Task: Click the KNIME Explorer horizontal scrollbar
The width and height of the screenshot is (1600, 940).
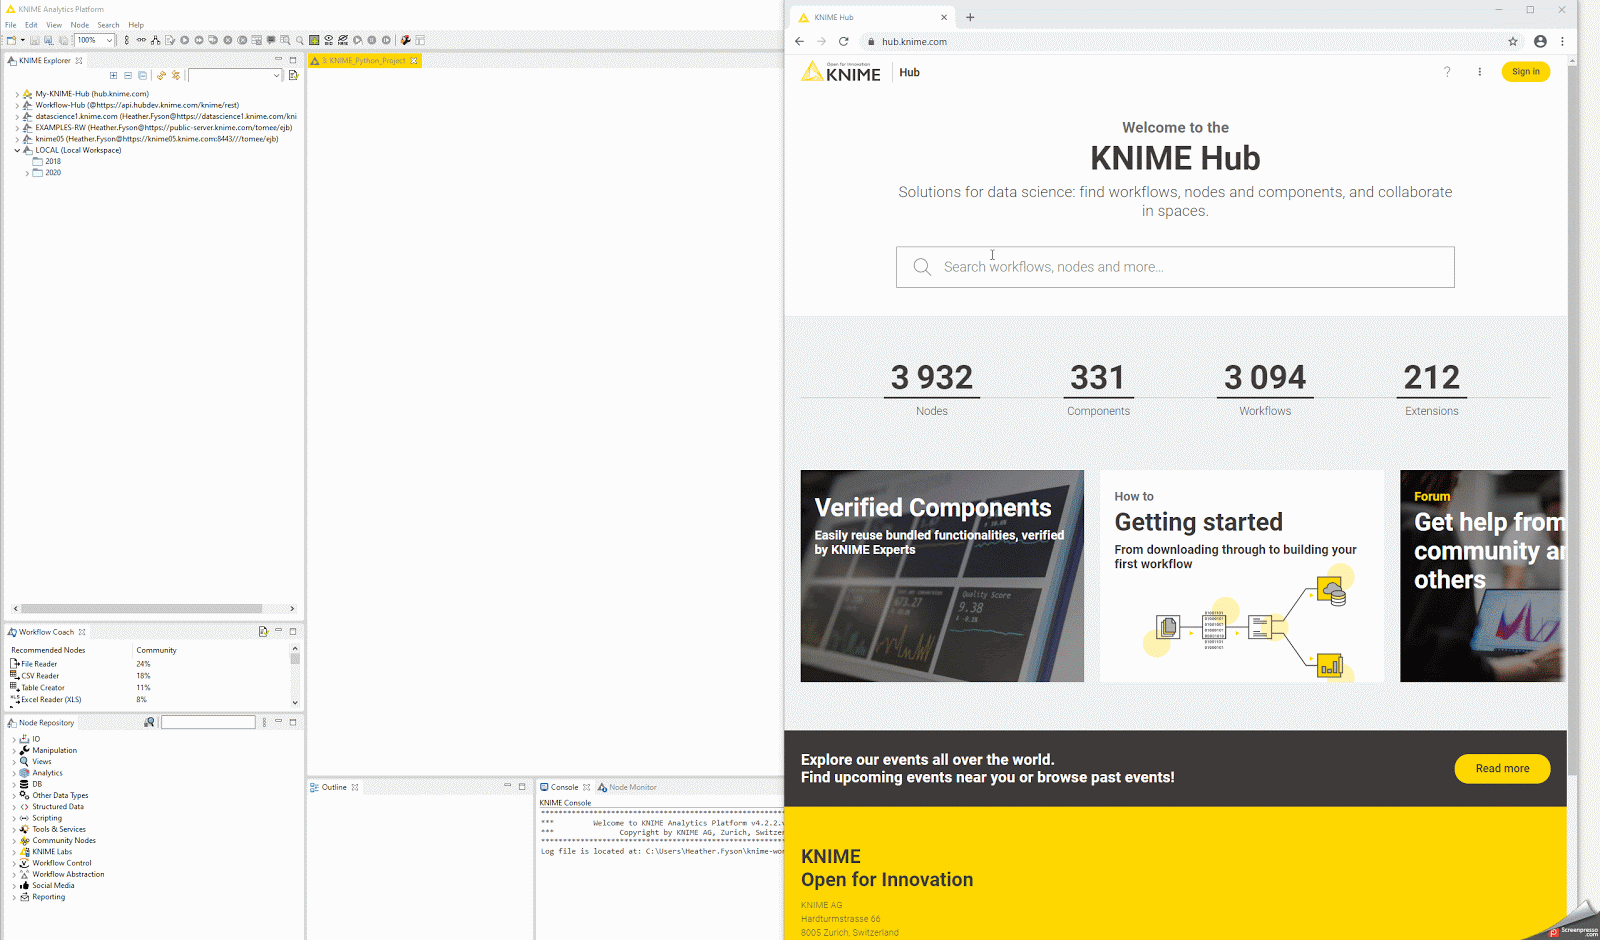Action: point(142,608)
